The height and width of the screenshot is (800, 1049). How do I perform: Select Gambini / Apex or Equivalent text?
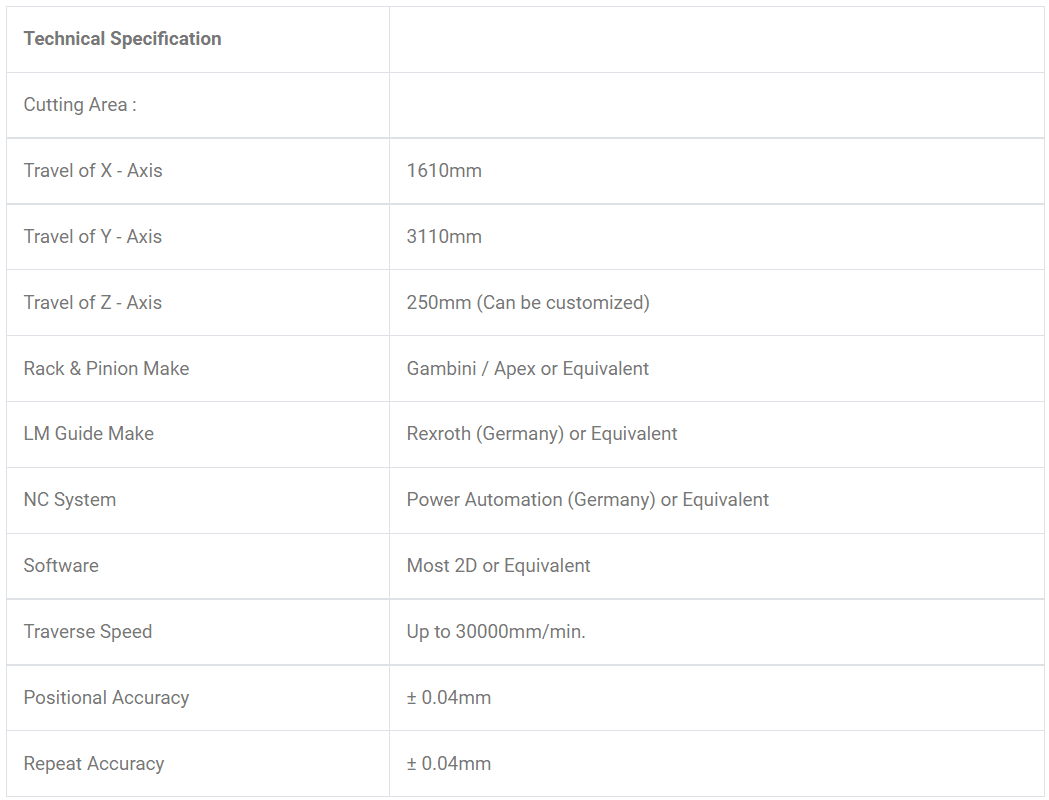point(528,369)
